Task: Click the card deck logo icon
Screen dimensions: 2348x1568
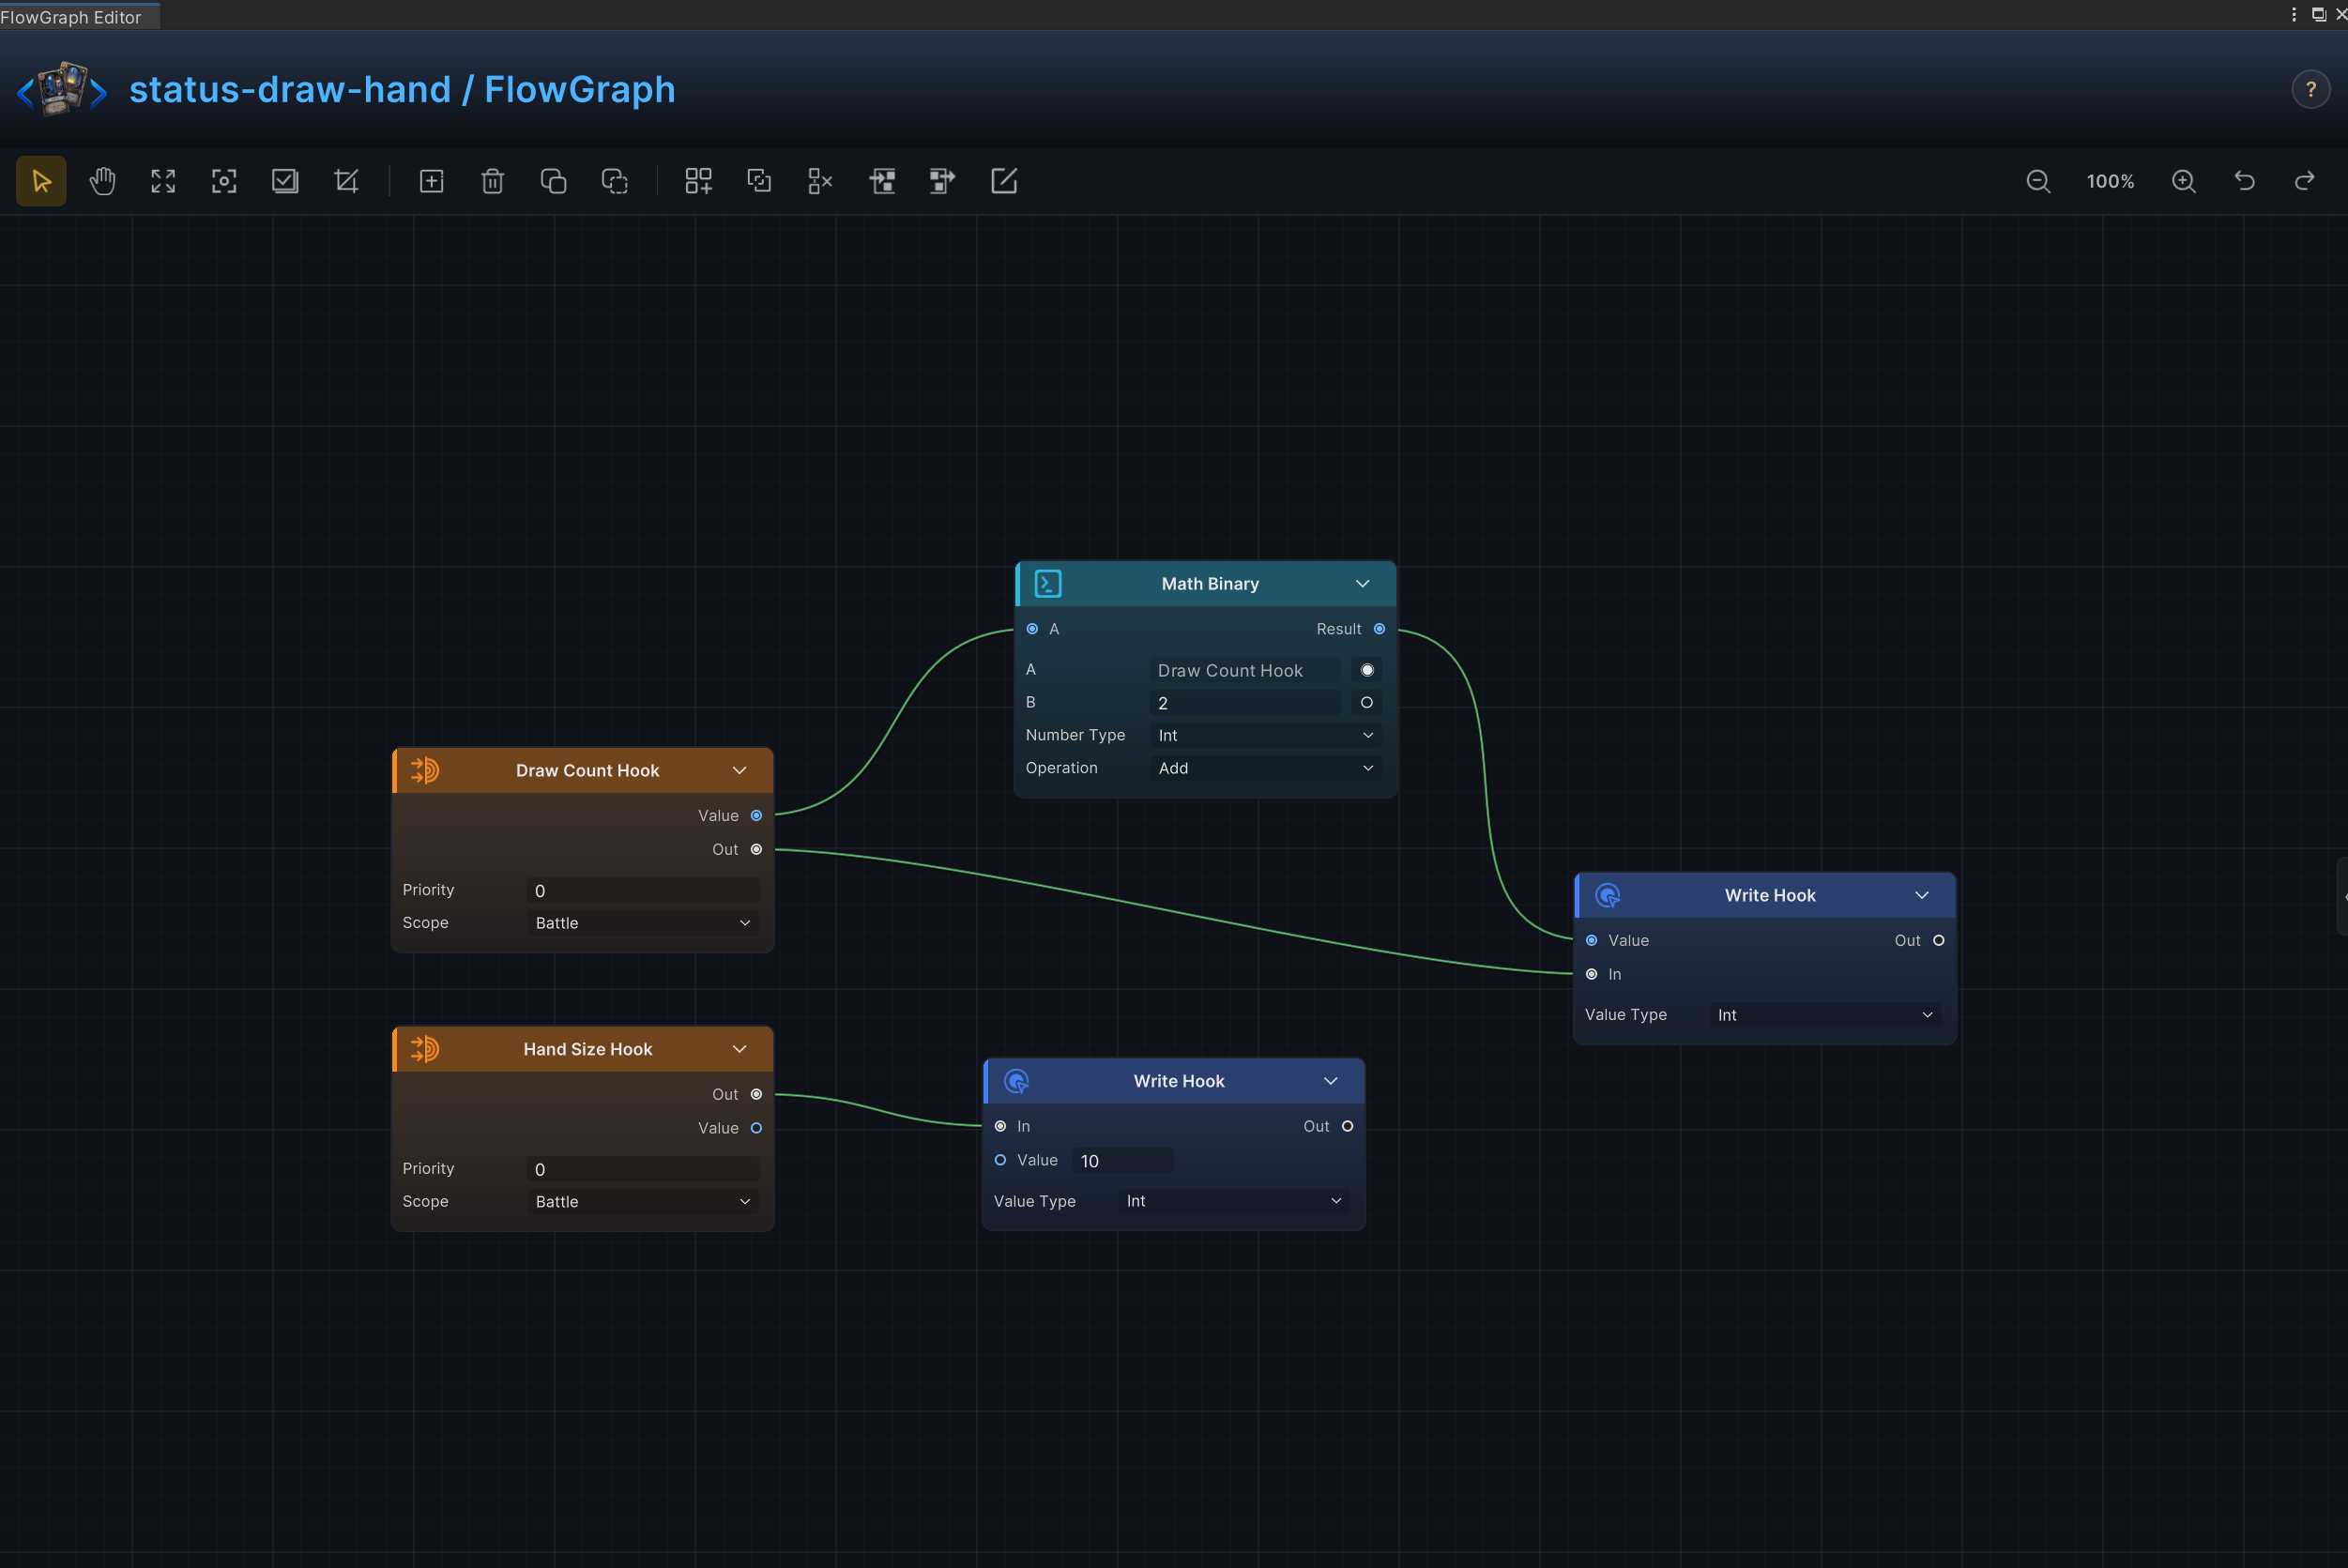Action: 62,88
